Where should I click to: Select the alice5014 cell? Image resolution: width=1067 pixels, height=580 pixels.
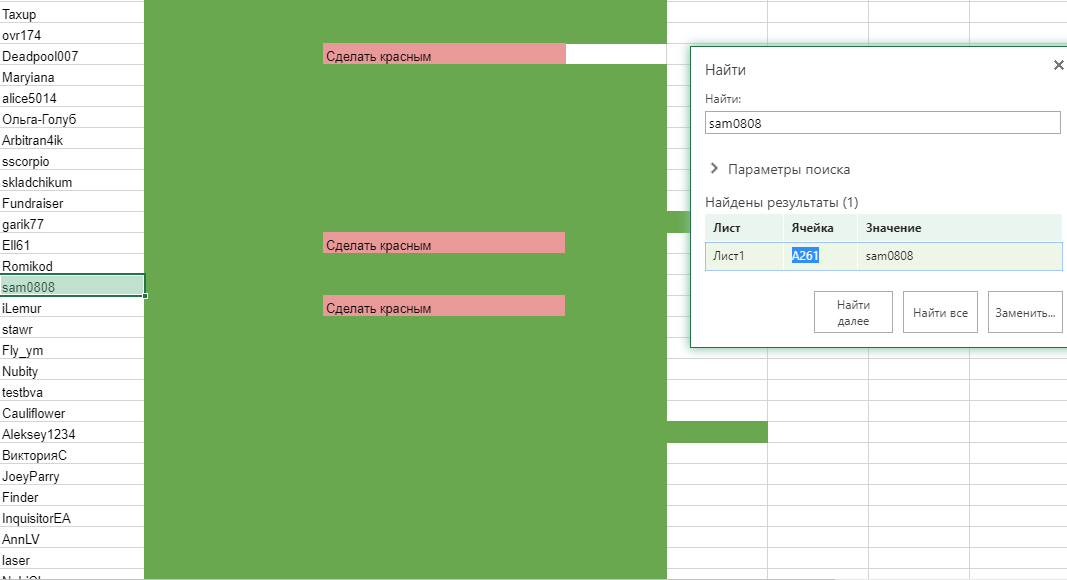click(x=72, y=97)
